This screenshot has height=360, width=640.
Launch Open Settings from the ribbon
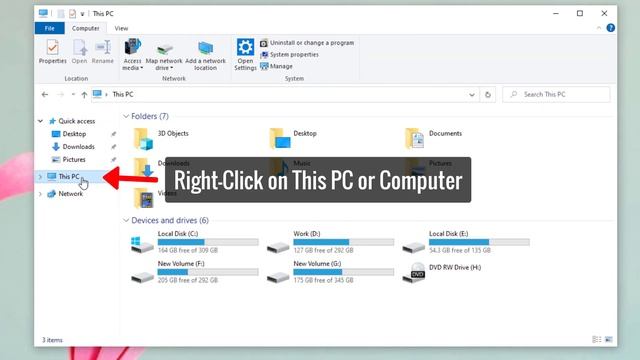[x=245, y=55]
